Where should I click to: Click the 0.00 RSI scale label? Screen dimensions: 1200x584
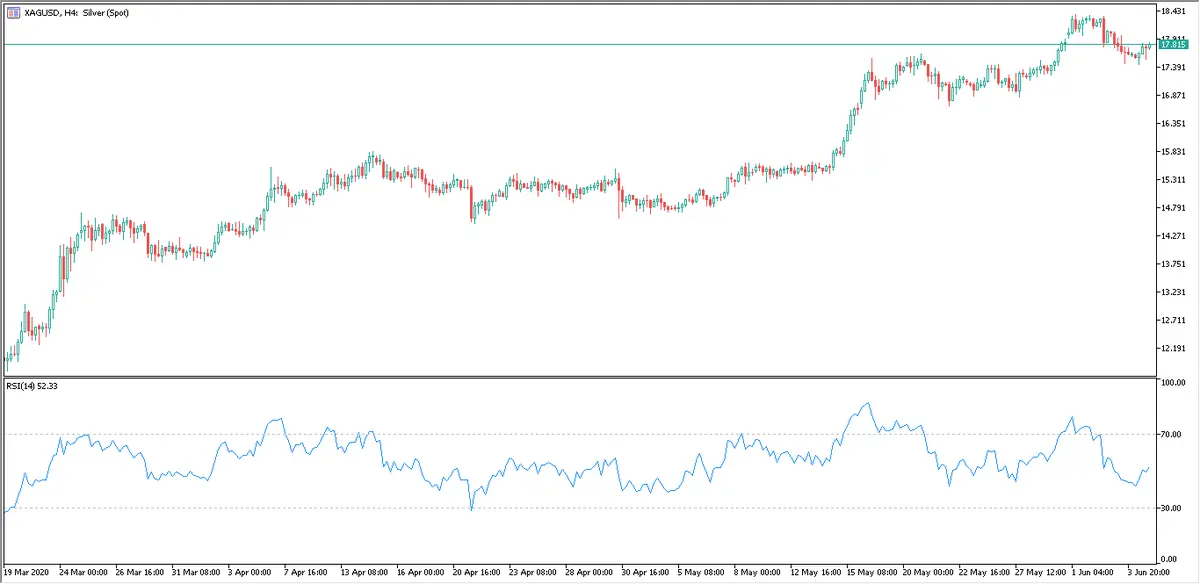[1169, 558]
